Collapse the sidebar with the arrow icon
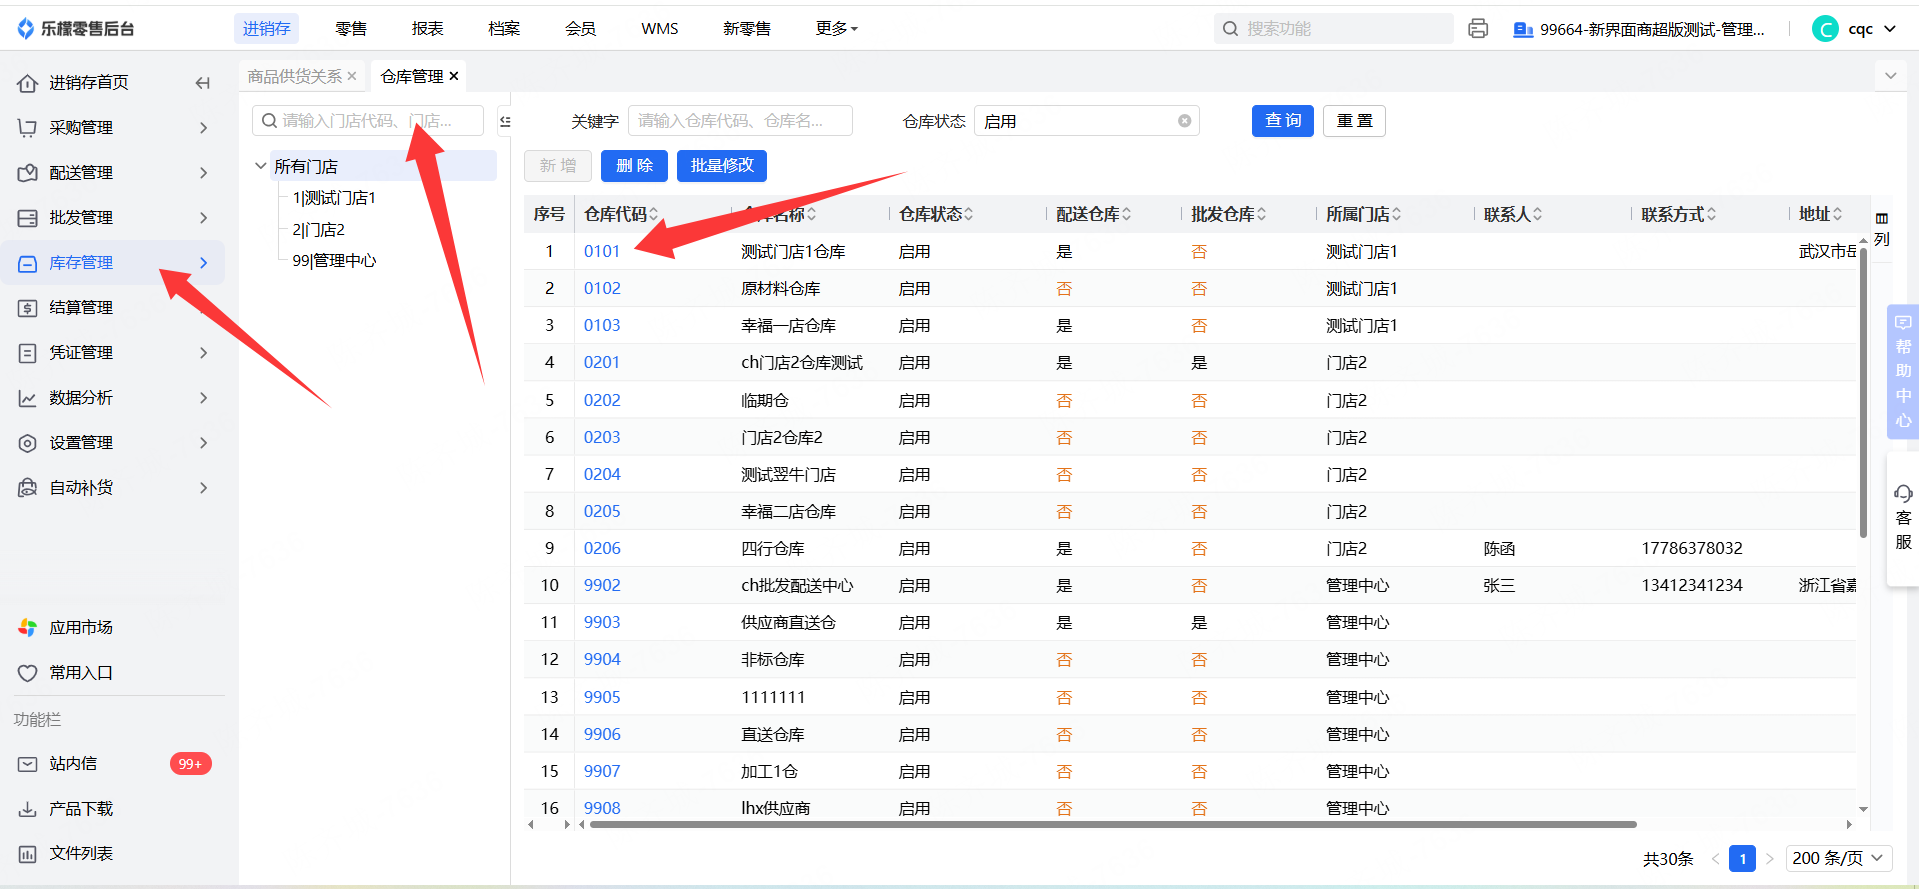The height and width of the screenshot is (889, 1919). tap(203, 83)
